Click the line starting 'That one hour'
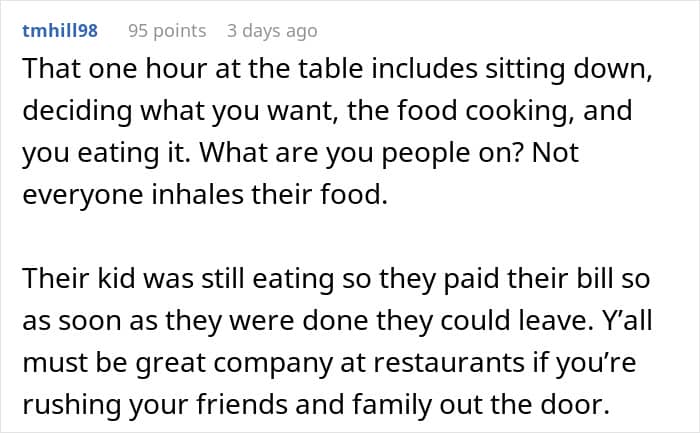Screen dimensions: 700x433 click(x=337, y=70)
